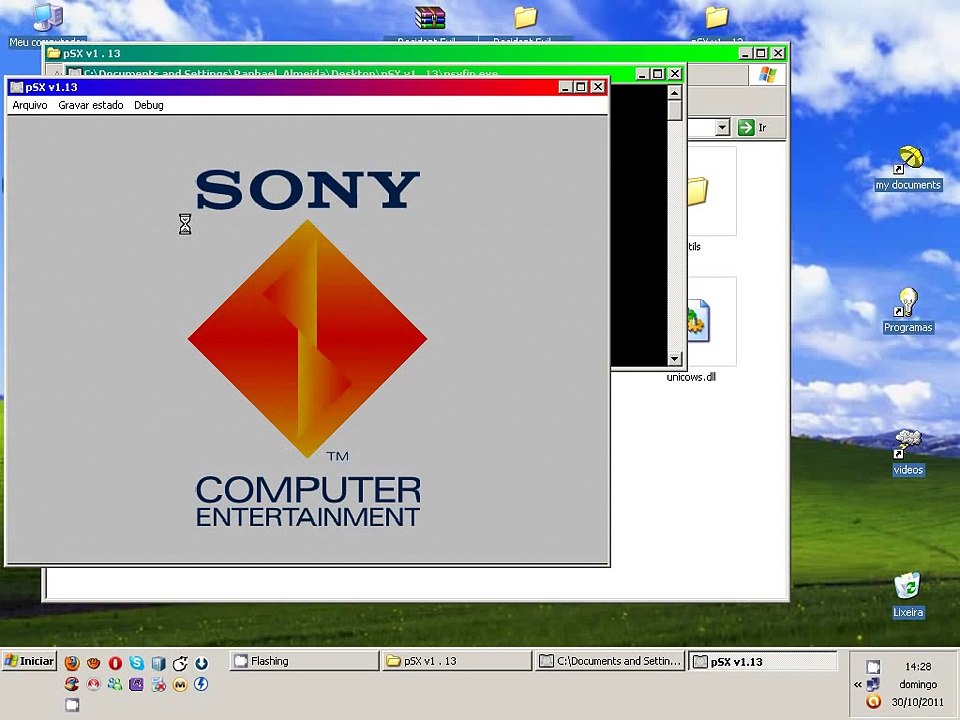Screen dimensions: 960x720
Task: Open the Gravar estado menu
Action: click(x=91, y=105)
